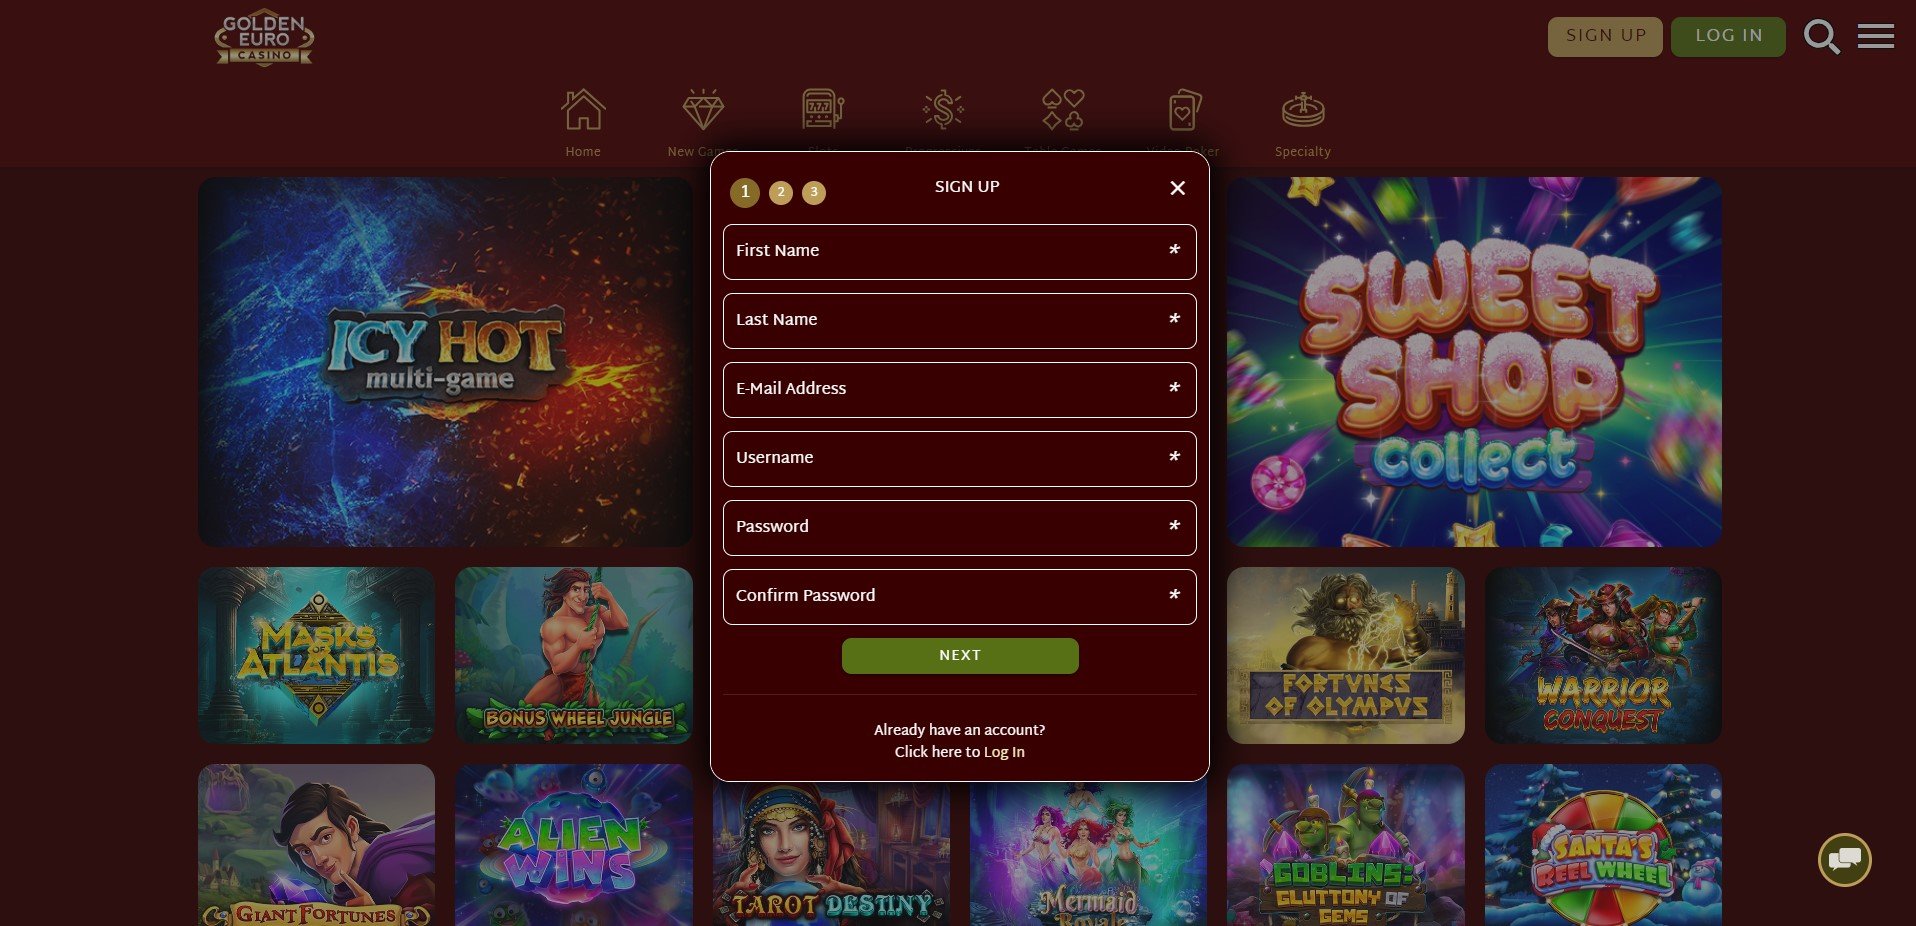This screenshot has height=926, width=1916.
Task: Follow the Click here to Log In link
Action: click(x=960, y=752)
